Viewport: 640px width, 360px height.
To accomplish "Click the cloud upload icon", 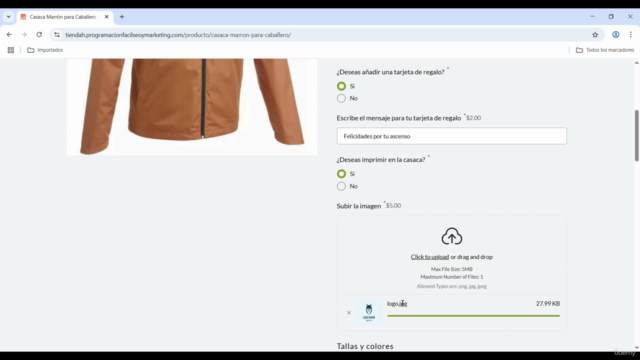I will tap(451, 236).
